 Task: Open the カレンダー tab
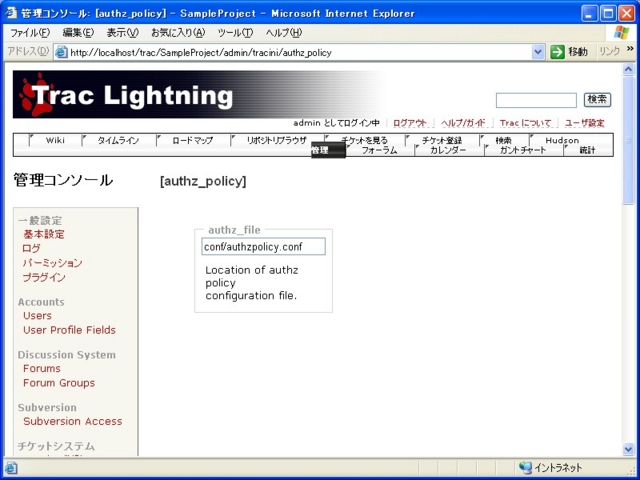coord(448,151)
